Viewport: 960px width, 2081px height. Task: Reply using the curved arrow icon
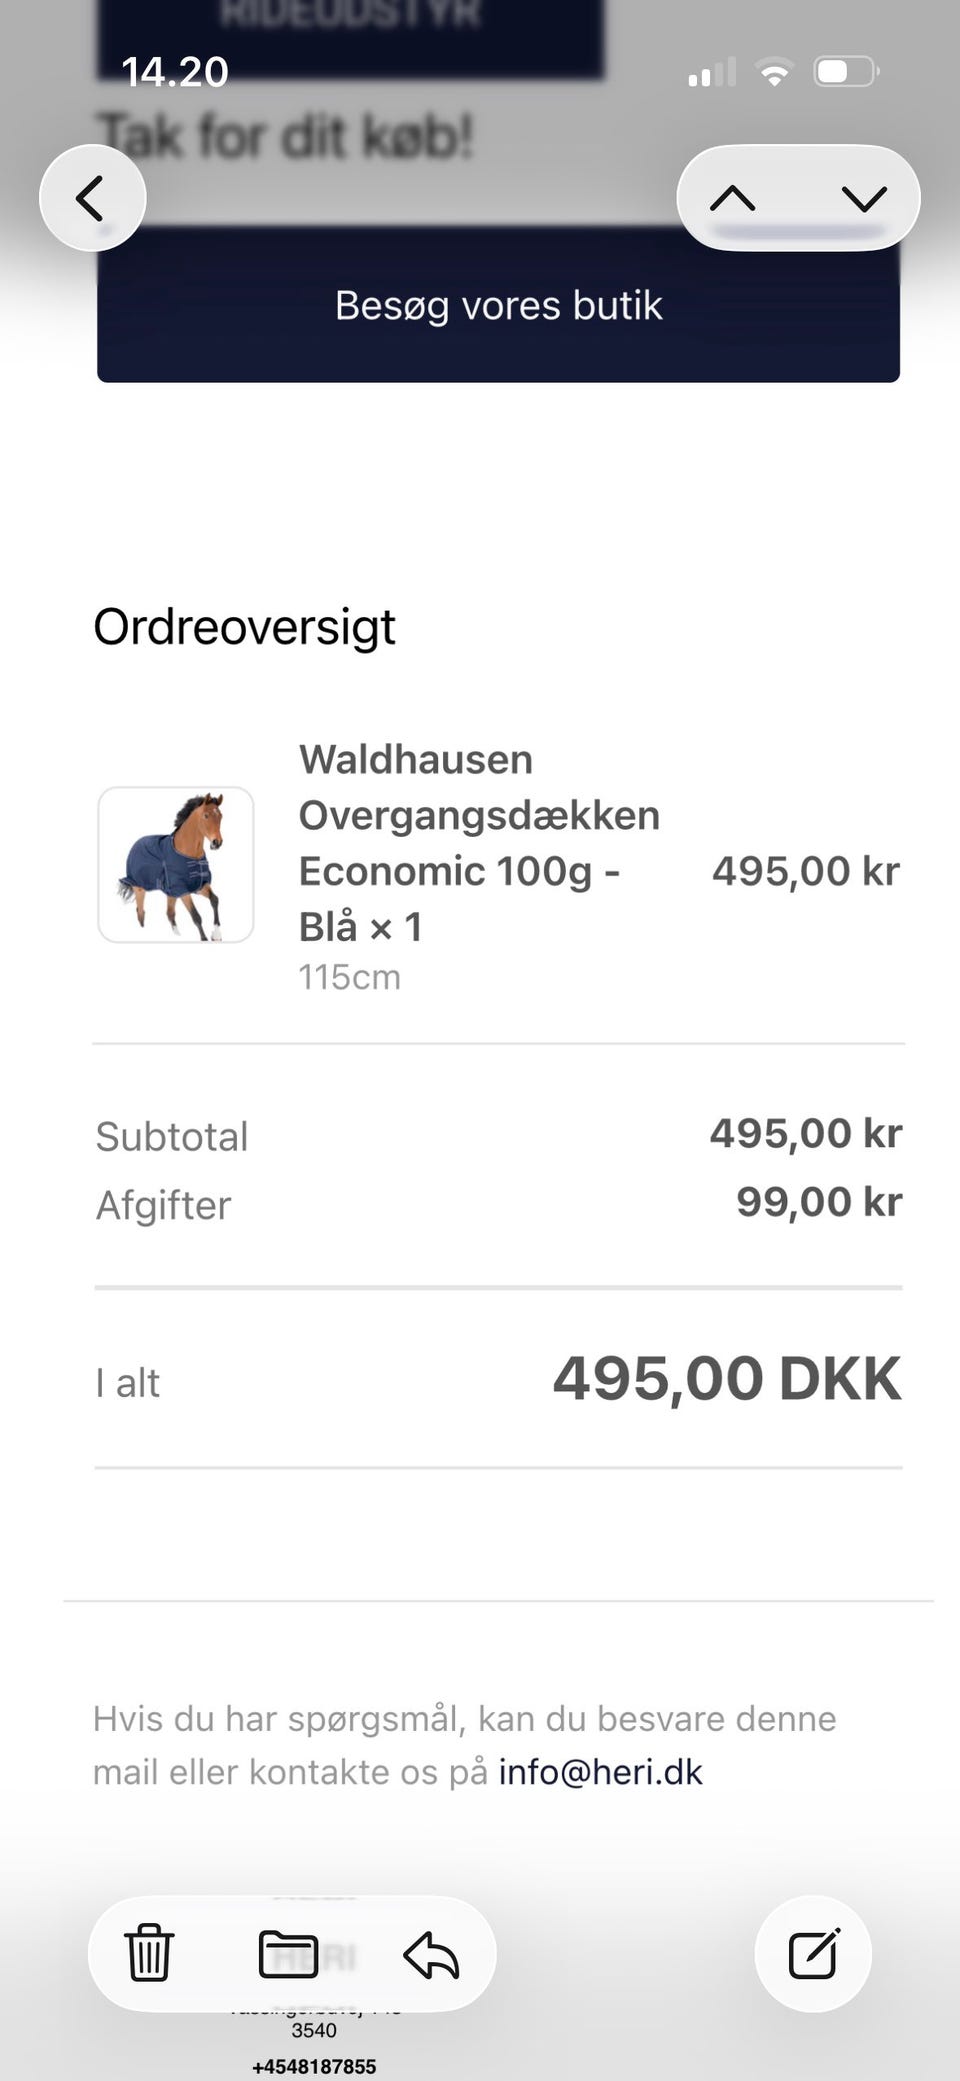pos(431,1955)
